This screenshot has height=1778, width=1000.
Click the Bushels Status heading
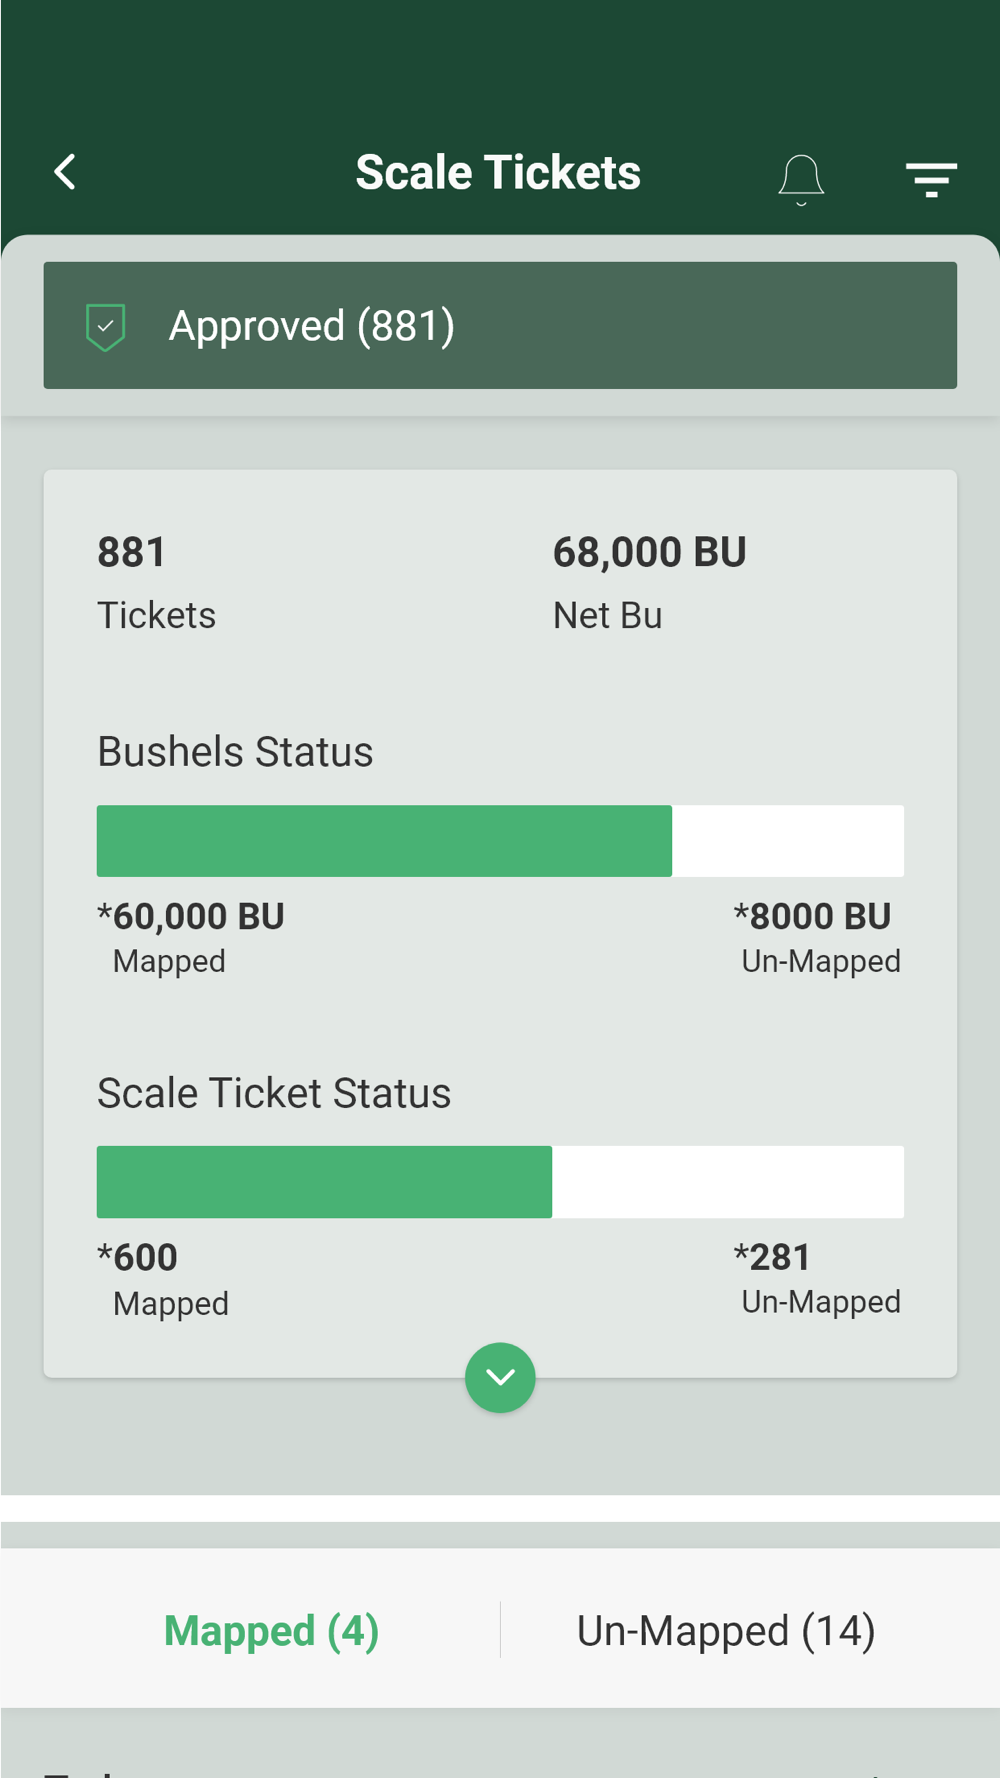pos(235,752)
